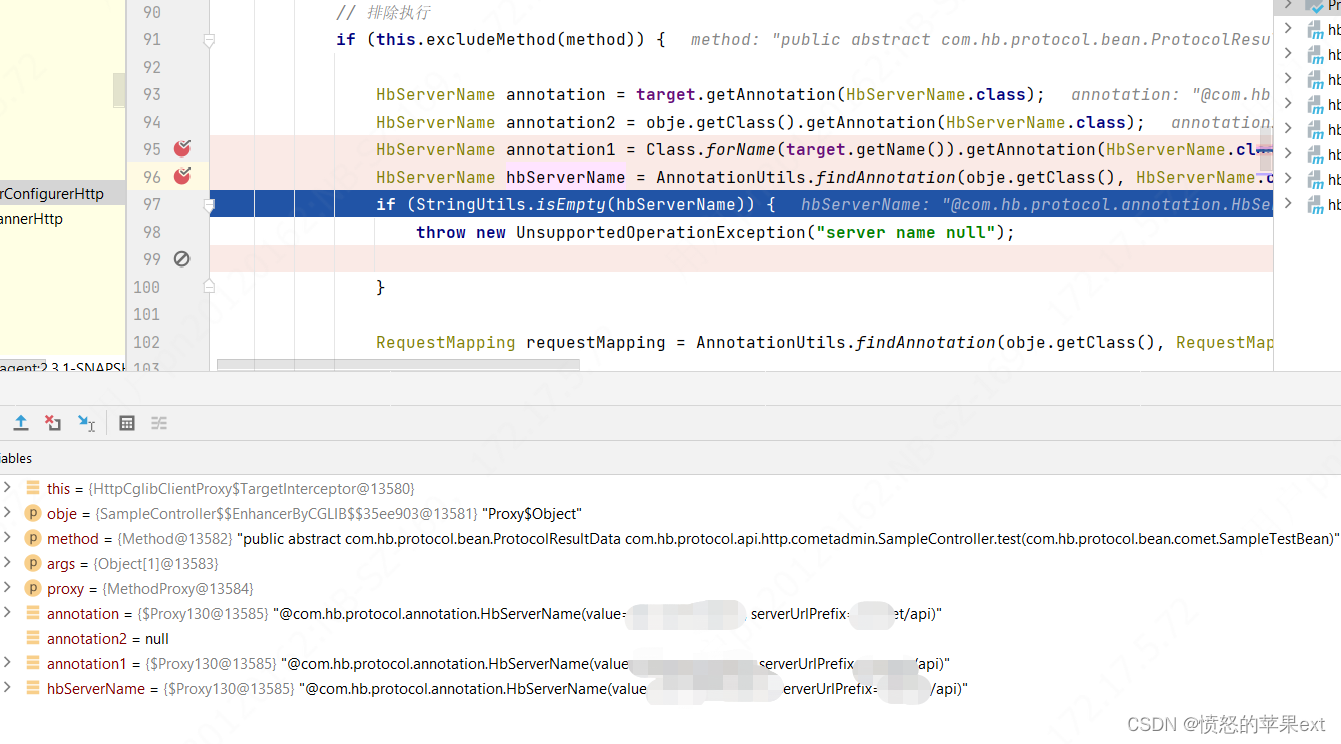Click the fold end marker at line 100
Viewport: 1341px width, 744px height.
tap(209, 287)
